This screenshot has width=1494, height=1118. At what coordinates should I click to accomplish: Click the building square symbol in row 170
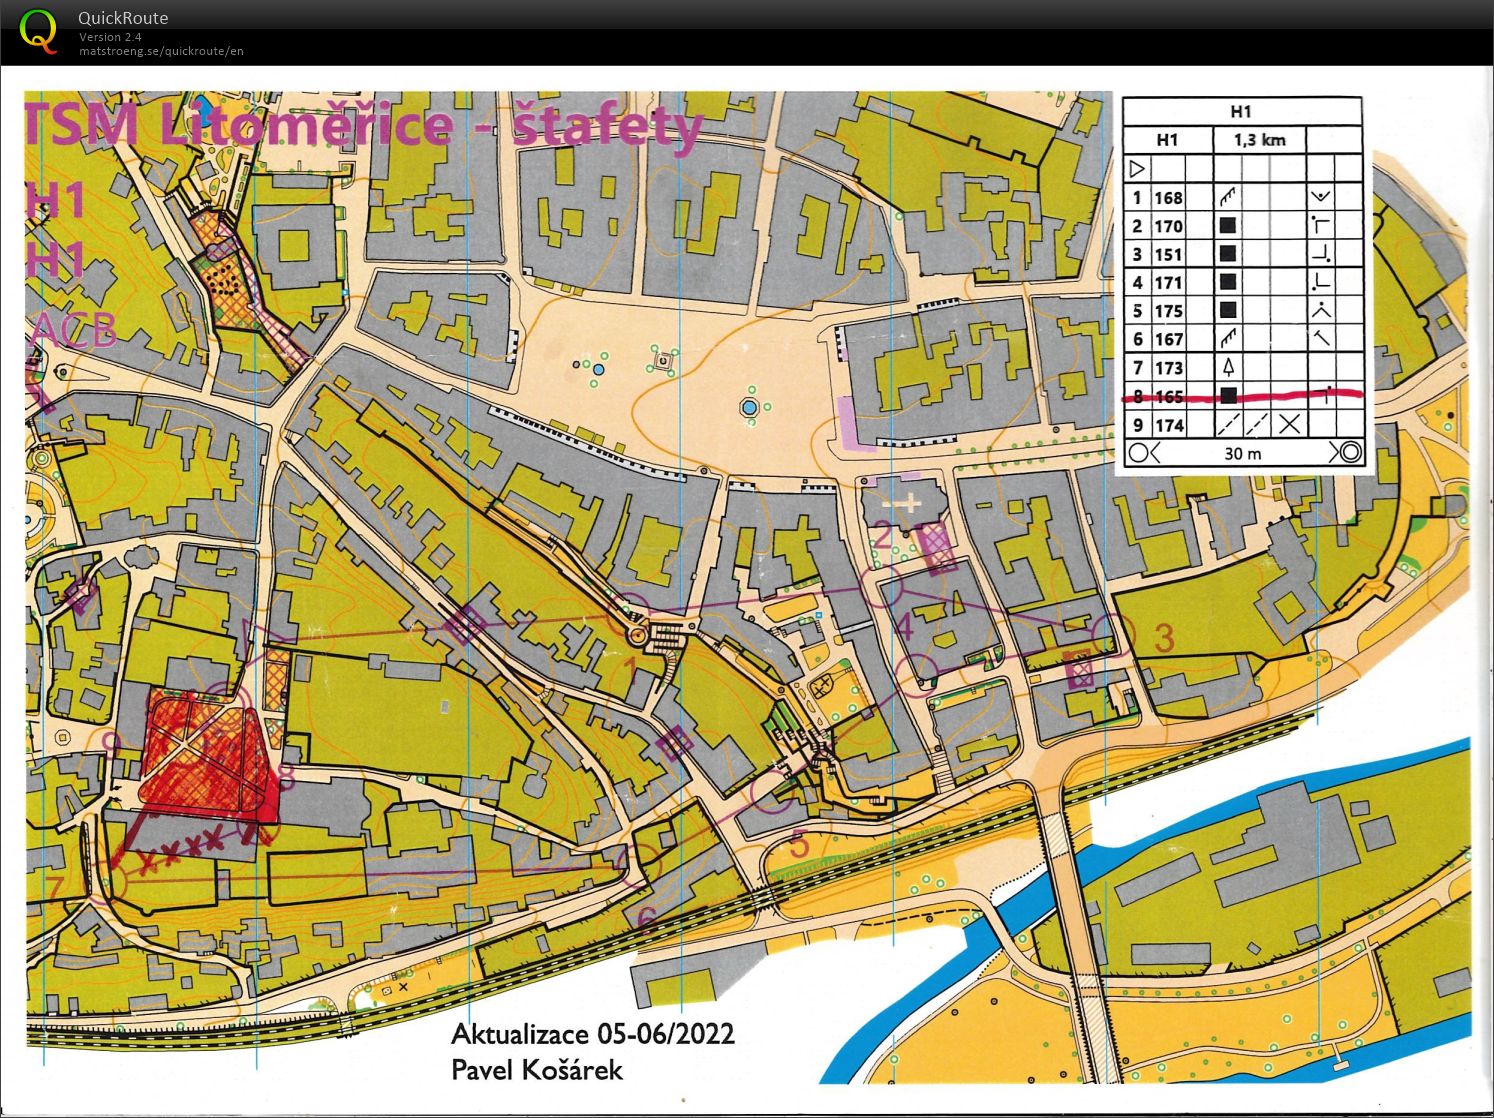click(x=1228, y=226)
